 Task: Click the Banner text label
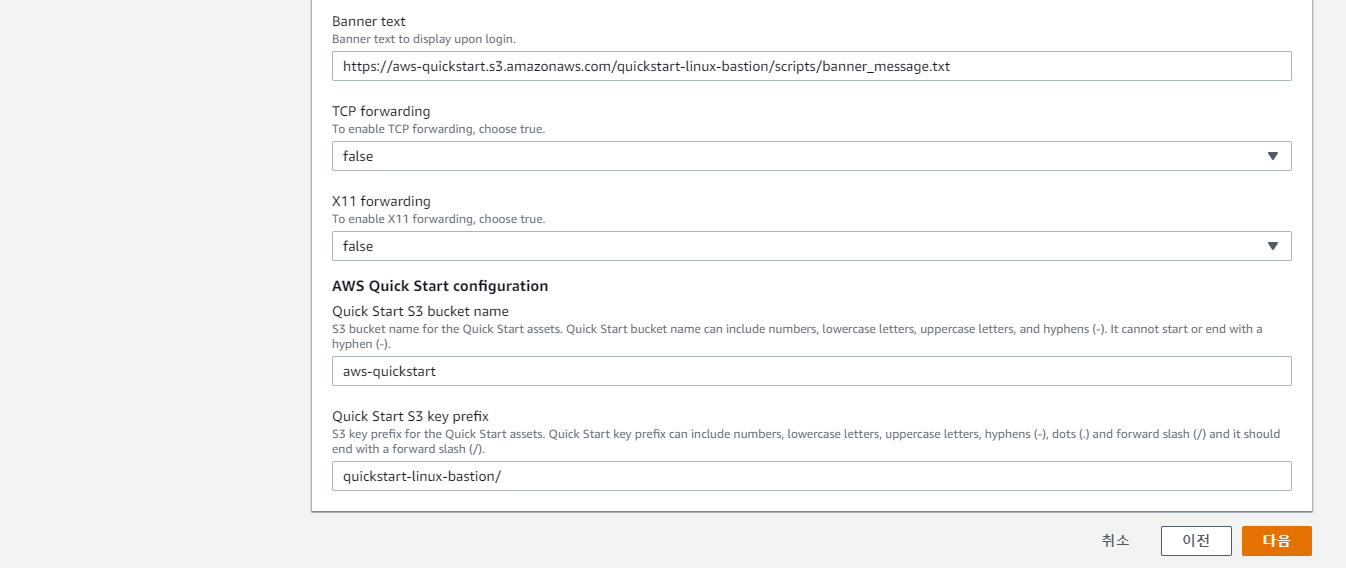point(369,21)
